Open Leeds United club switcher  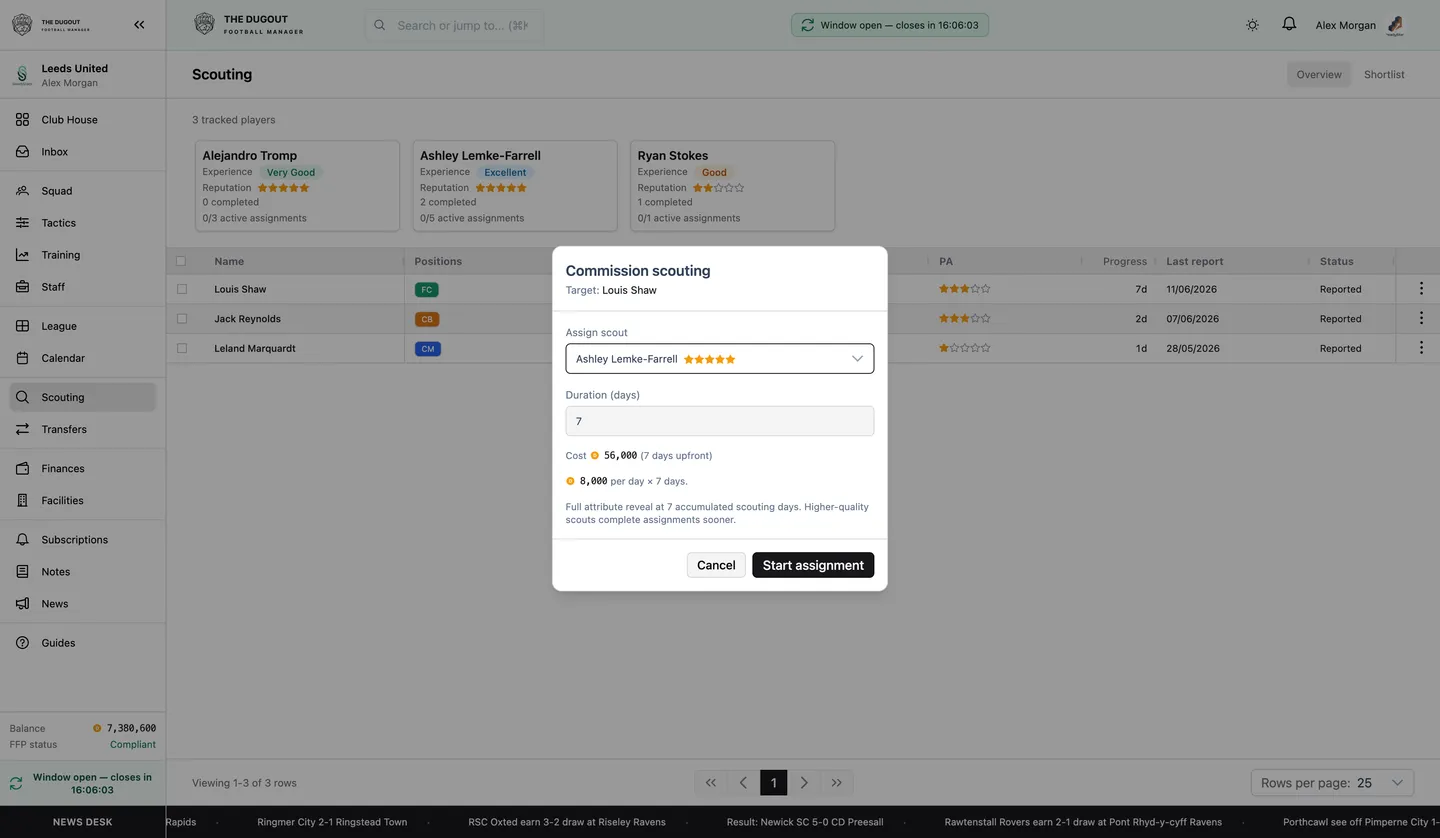[83, 75]
